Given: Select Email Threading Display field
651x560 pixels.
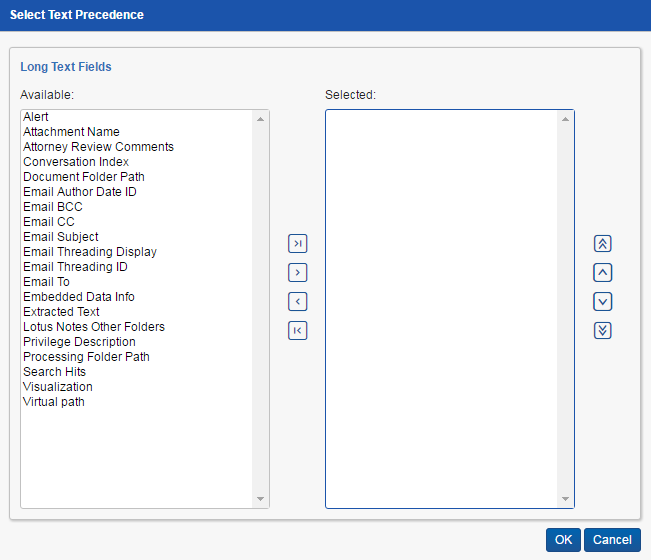Looking at the screenshot, I should pyautogui.click(x=137, y=252).
